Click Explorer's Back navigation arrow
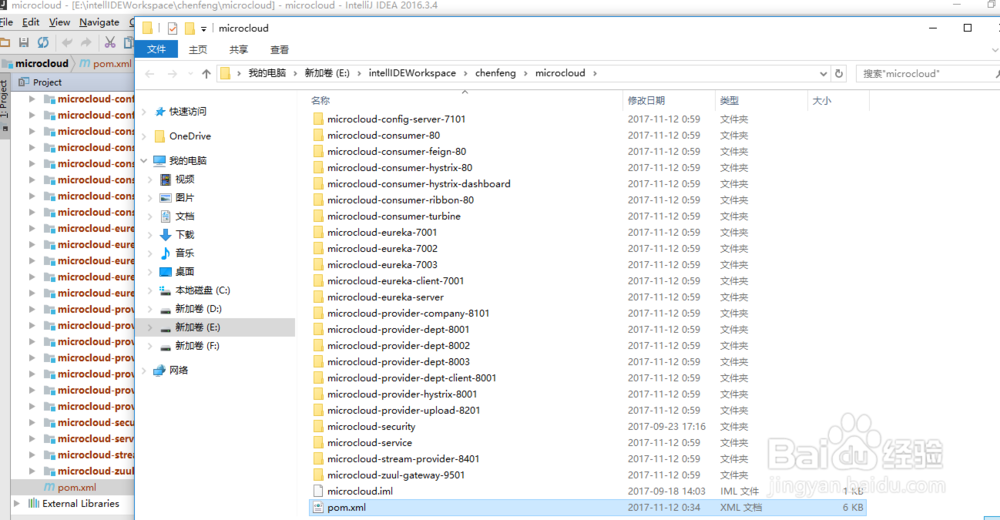This screenshot has height=520, width=1000. coord(150,74)
